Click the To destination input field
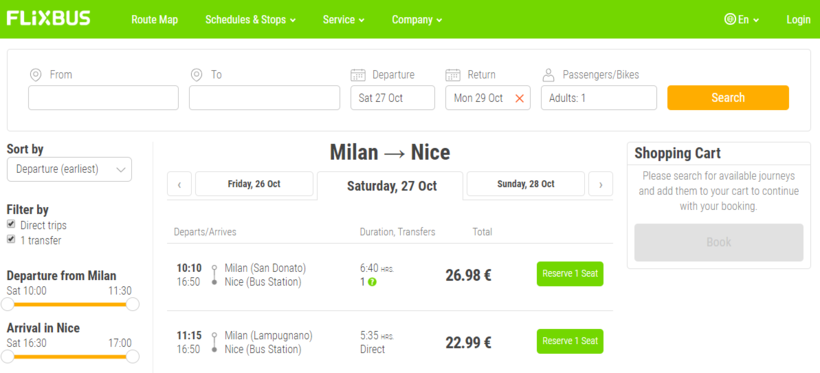Image resolution: width=820 pixels, height=373 pixels. pos(265,98)
